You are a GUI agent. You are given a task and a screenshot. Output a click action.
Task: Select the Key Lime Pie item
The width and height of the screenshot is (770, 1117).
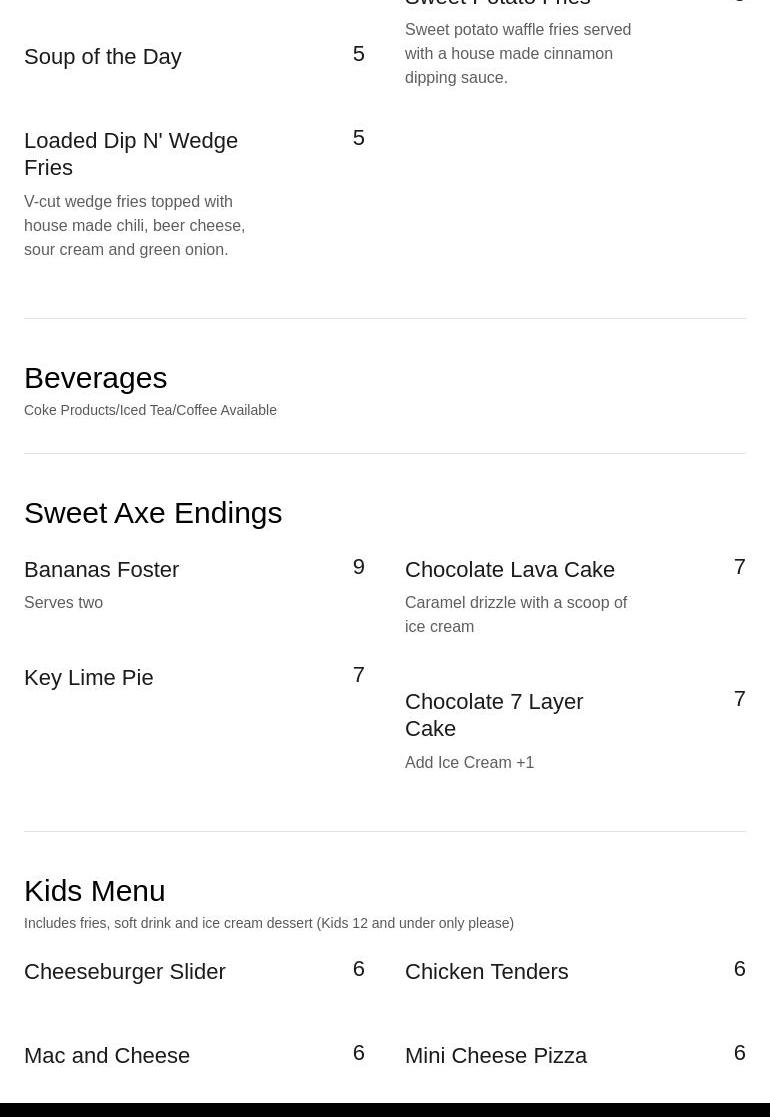click(x=88, y=677)
